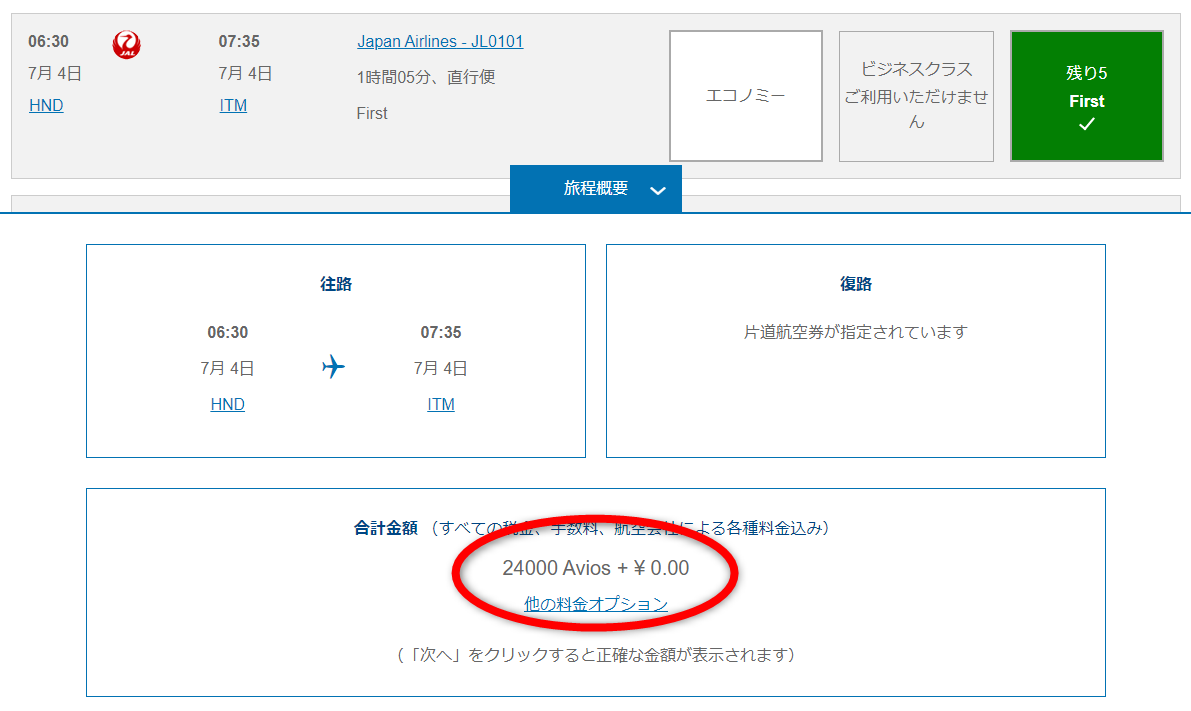
Task: Click the 24000 Avios + ¥ 0.00 price
Action: point(596,568)
